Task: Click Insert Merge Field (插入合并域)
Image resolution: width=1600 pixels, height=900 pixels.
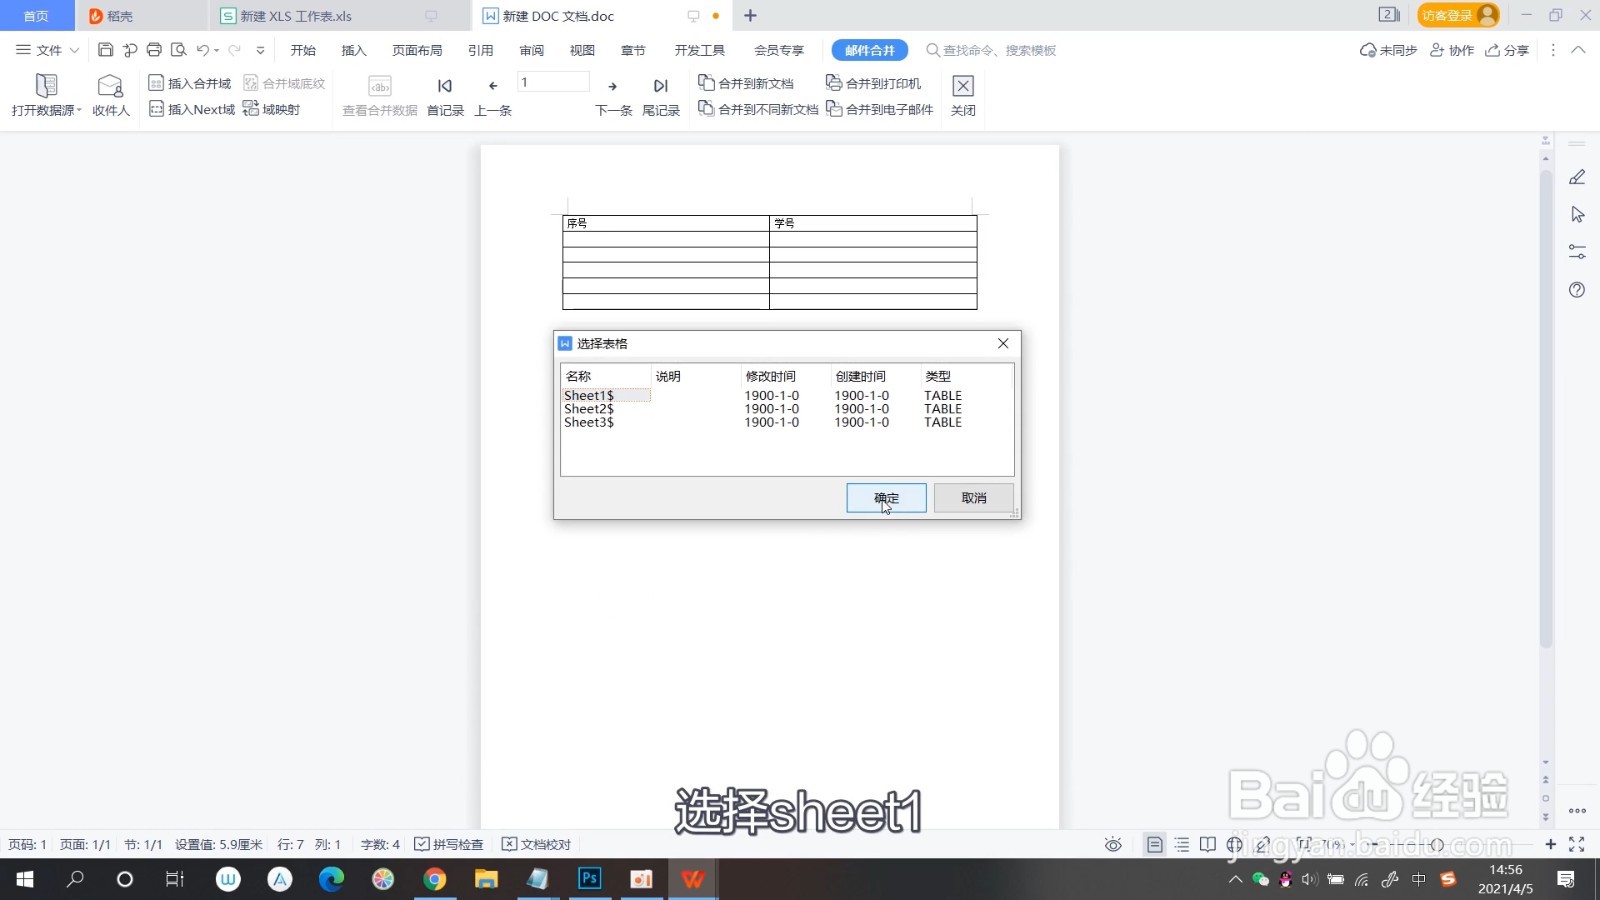Action: [189, 84]
